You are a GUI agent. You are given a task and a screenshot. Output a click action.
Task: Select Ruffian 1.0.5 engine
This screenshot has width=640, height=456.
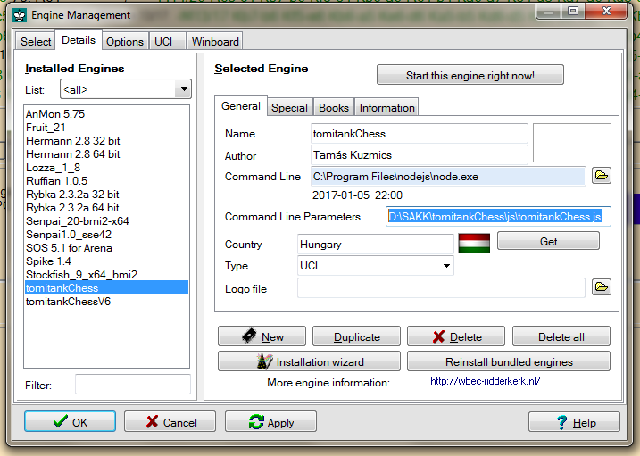pos(106,181)
